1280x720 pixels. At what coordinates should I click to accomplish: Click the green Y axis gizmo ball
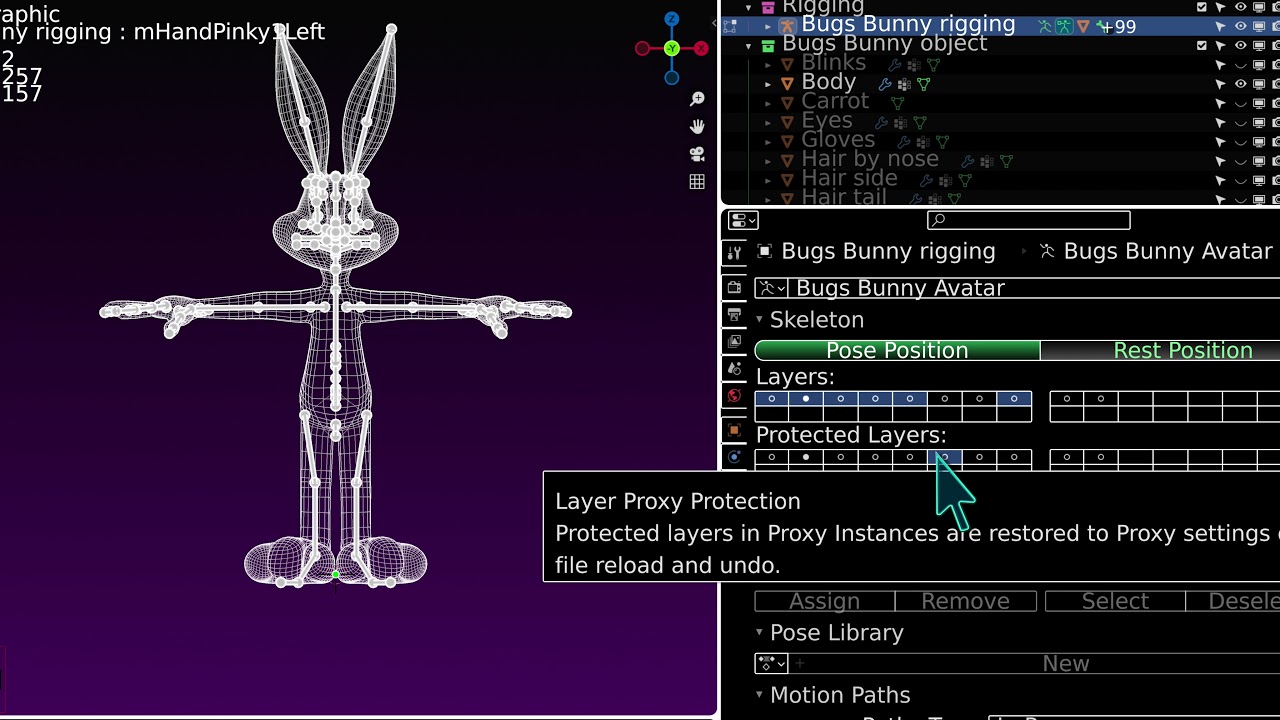pyautogui.click(x=672, y=48)
